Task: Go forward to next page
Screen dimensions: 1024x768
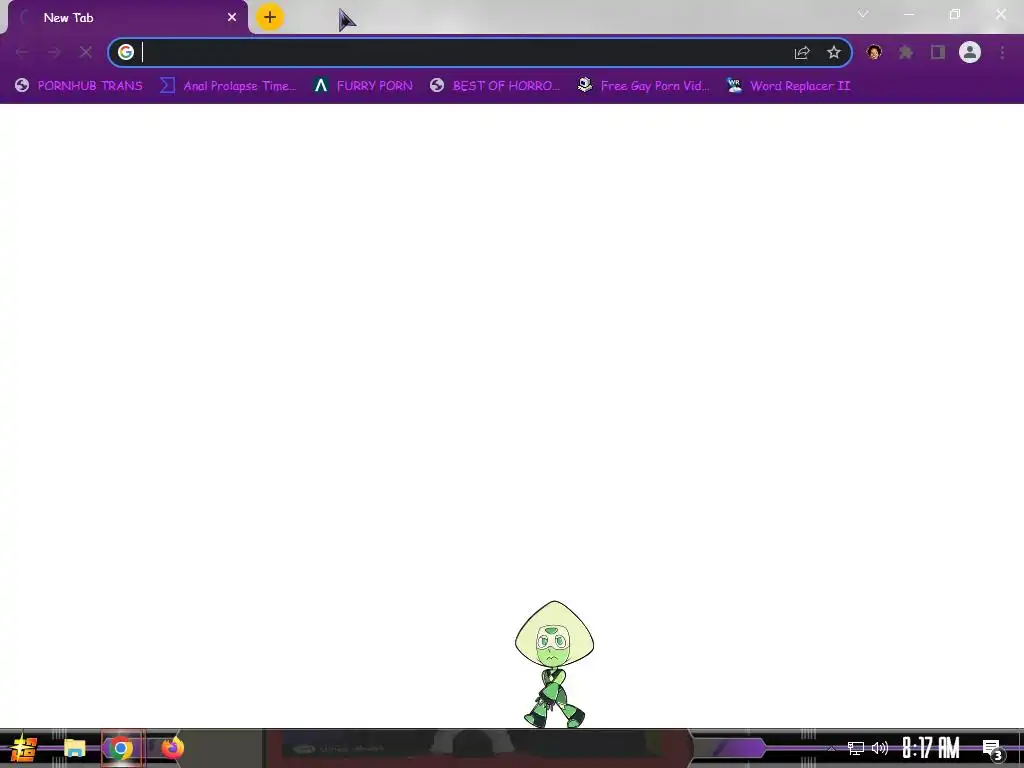Action: (54, 52)
